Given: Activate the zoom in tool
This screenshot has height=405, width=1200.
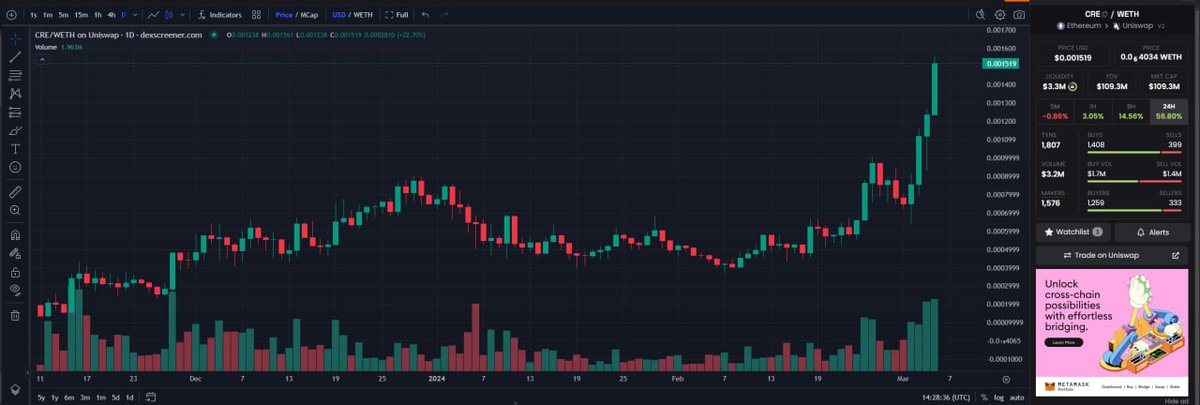Looking at the screenshot, I should tap(15, 210).
